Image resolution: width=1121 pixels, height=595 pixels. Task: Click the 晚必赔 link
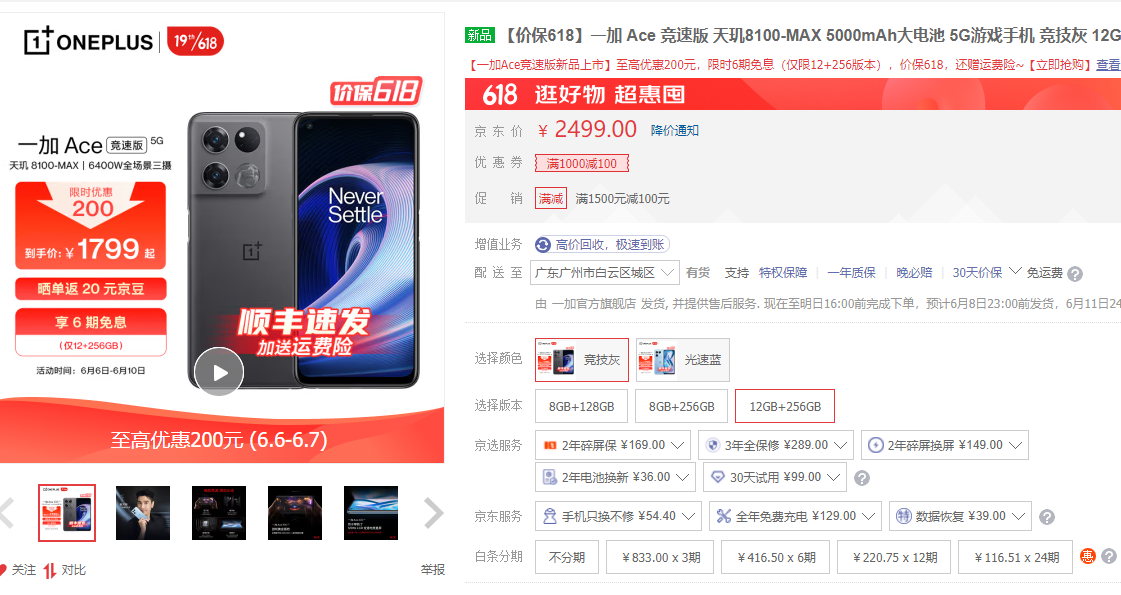point(914,272)
